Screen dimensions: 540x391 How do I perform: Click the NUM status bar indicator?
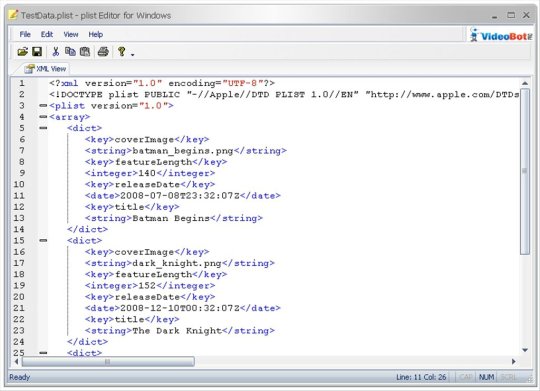[486, 377]
